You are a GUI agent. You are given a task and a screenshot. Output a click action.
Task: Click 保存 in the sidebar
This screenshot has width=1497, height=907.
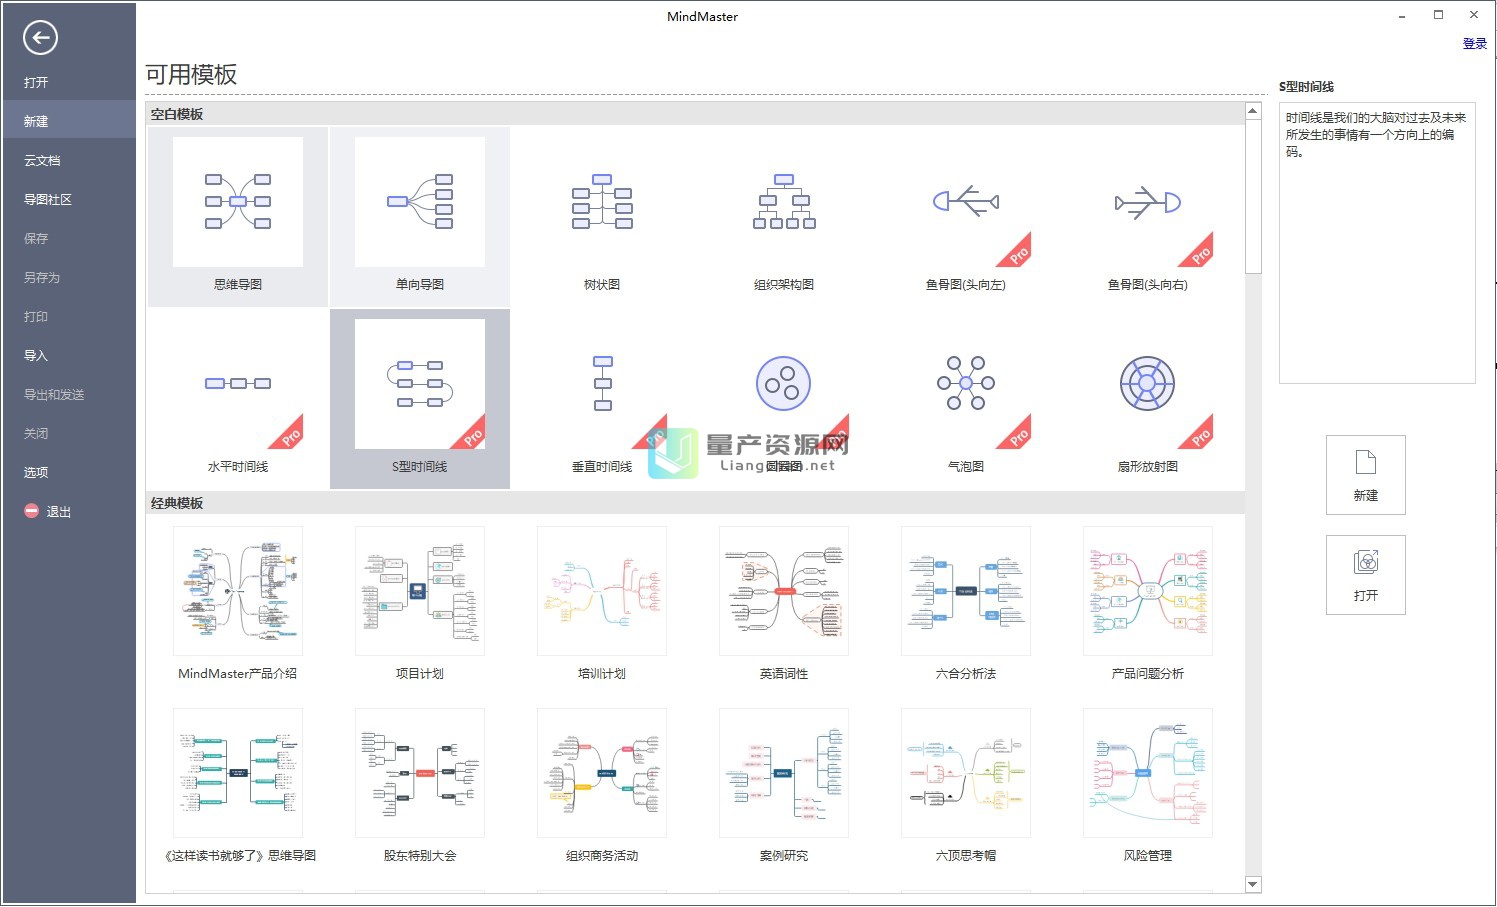[x=68, y=238]
